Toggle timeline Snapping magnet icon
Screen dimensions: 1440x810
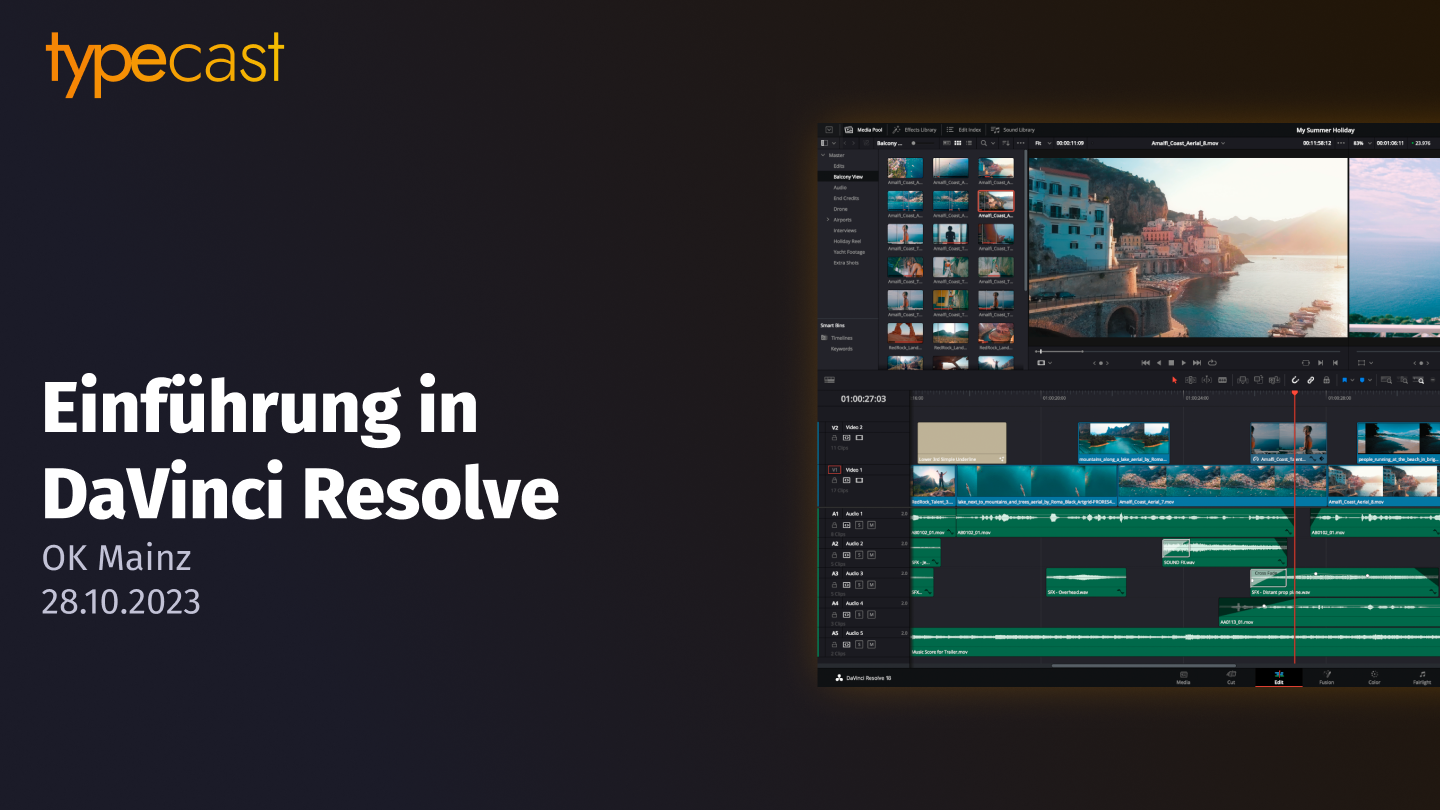[1294, 380]
